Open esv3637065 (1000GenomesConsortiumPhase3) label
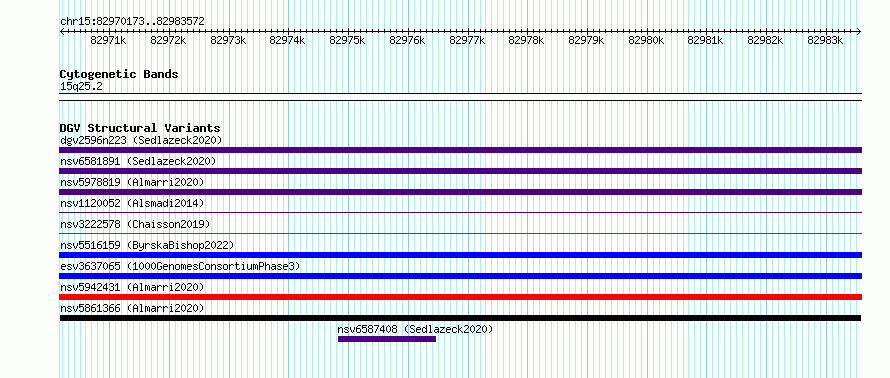The width and height of the screenshot is (890, 378). 180,266
